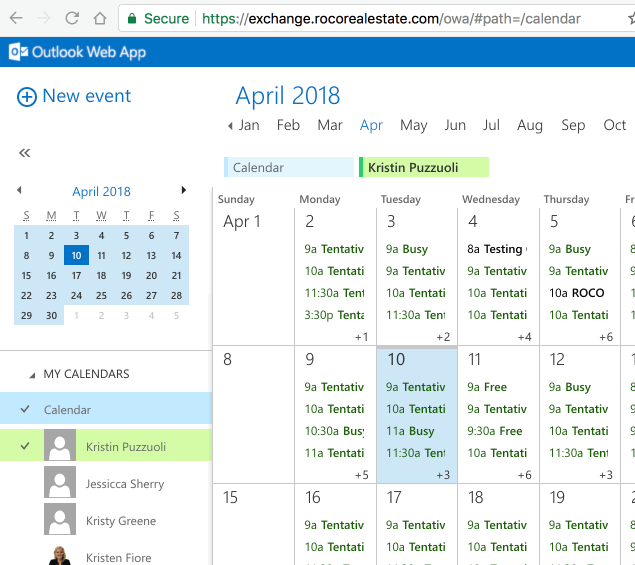
Task: Select the Sep month tab
Action: coord(573,125)
